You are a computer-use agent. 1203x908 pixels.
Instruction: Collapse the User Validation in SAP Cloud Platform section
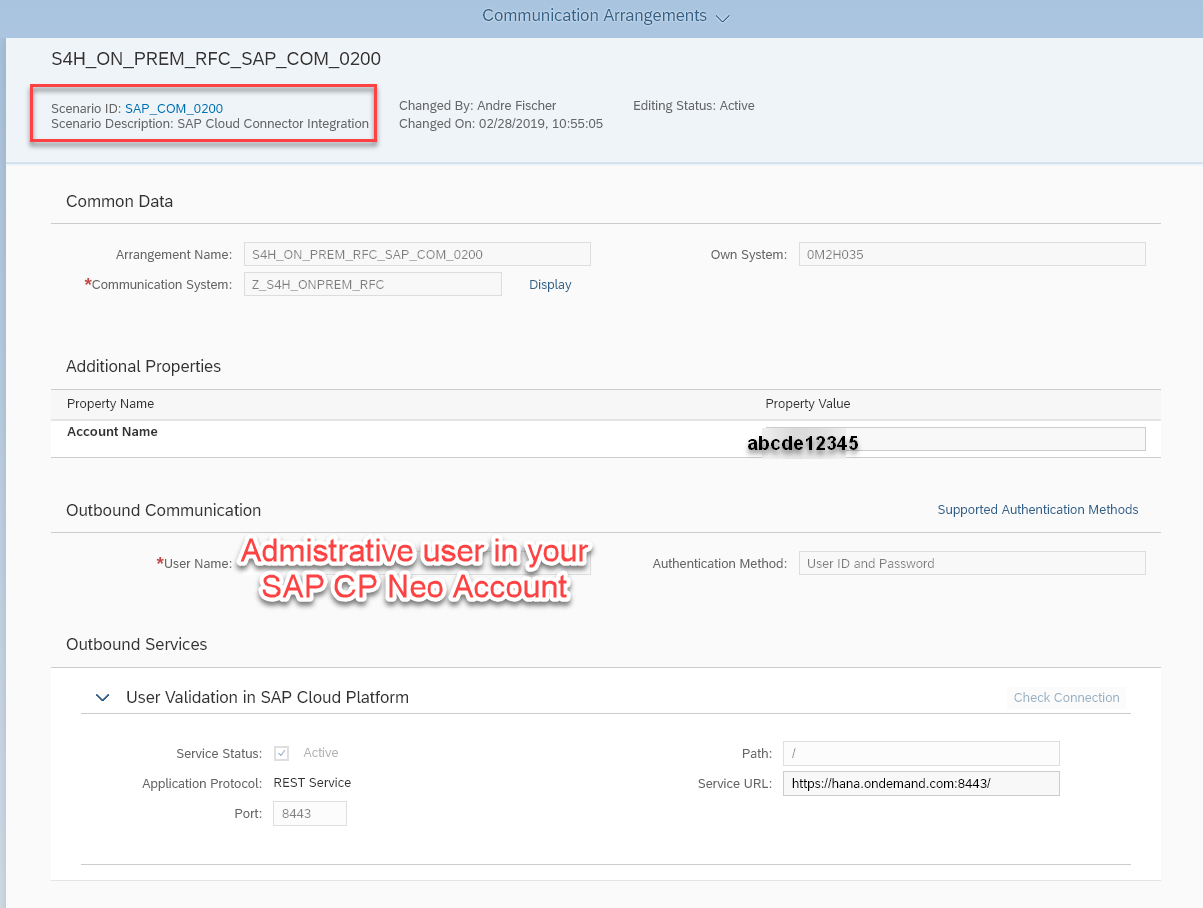(x=101, y=697)
